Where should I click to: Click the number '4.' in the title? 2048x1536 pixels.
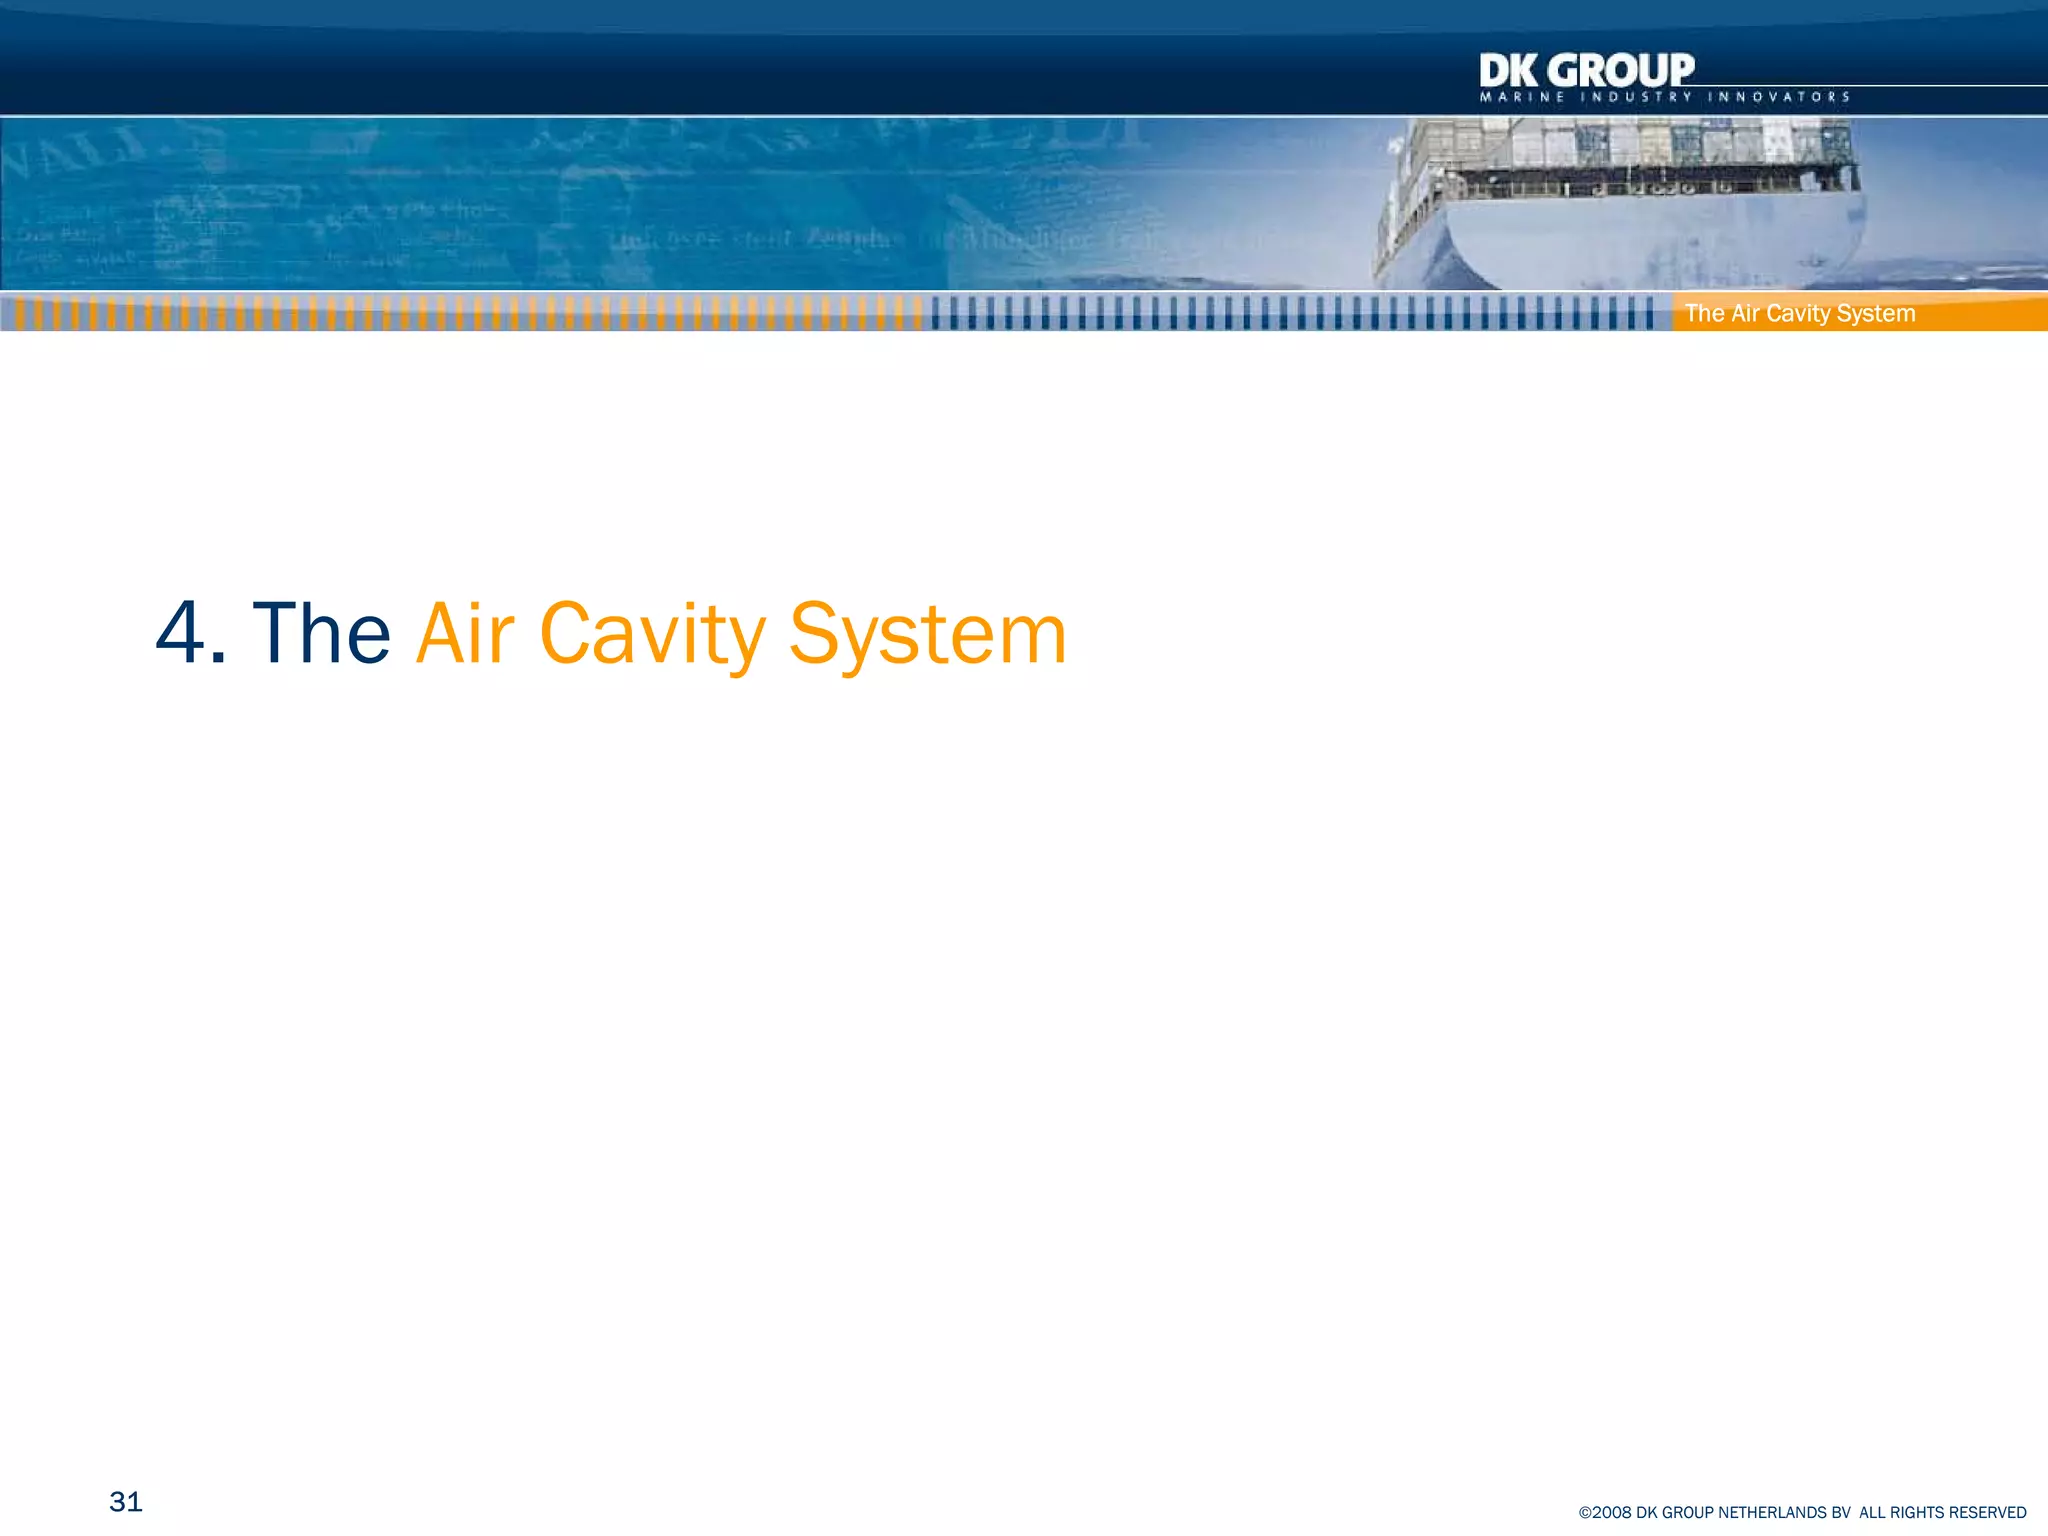click(191, 633)
